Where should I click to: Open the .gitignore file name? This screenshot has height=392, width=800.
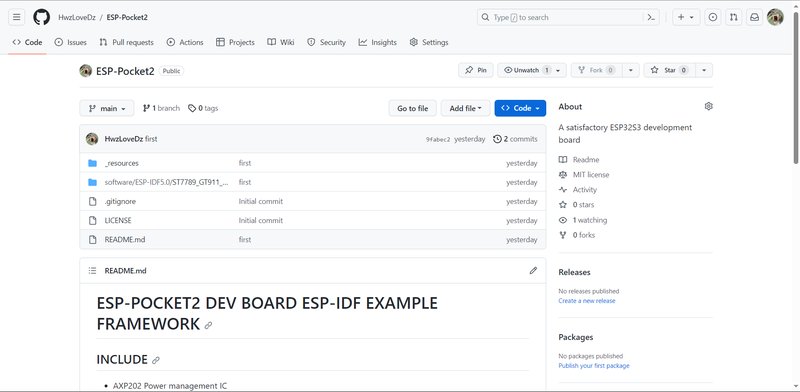pyautogui.click(x=120, y=201)
